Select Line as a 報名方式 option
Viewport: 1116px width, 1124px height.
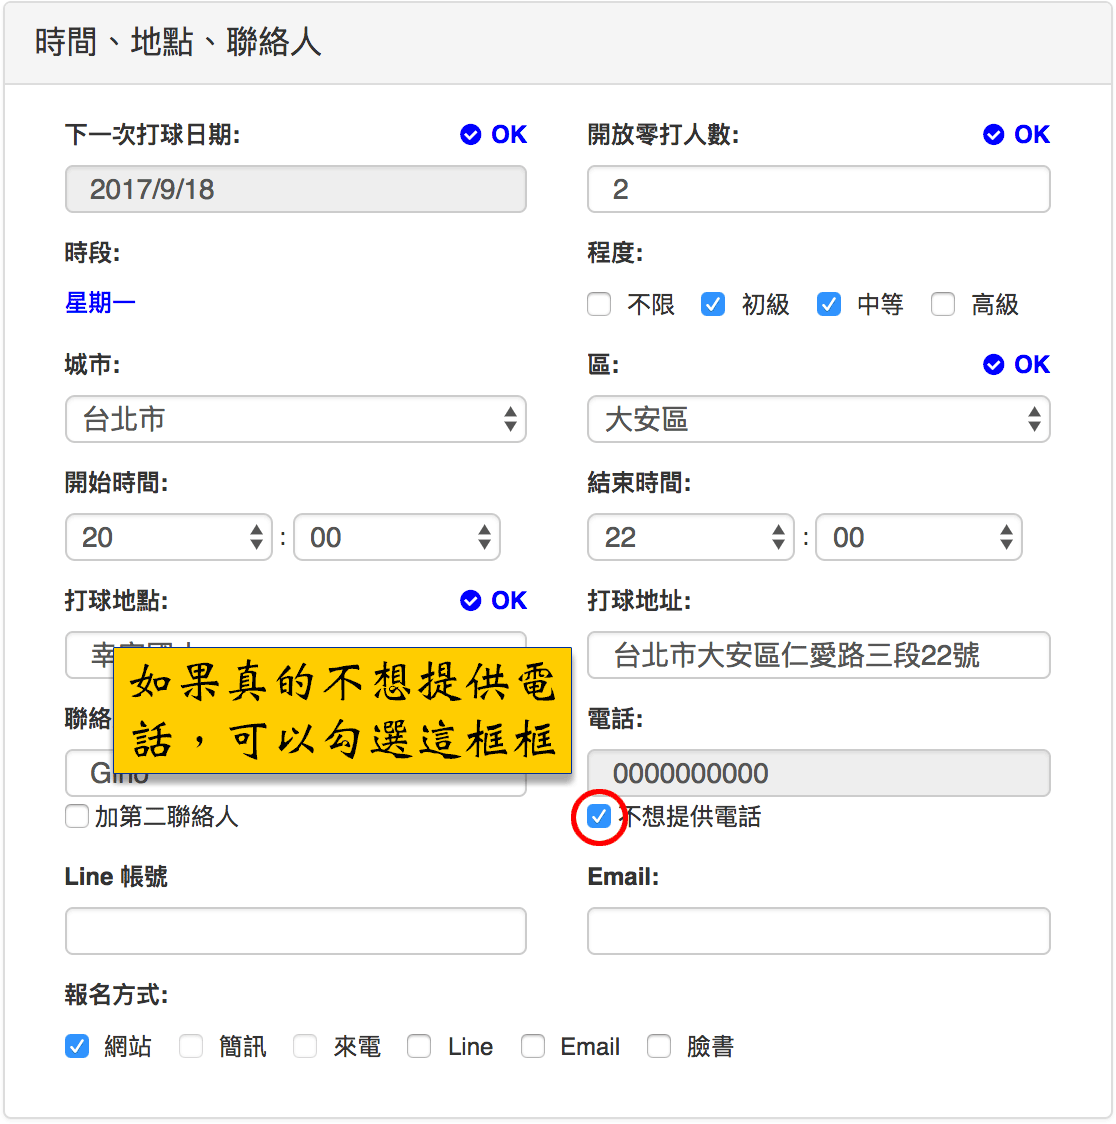point(419,1047)
